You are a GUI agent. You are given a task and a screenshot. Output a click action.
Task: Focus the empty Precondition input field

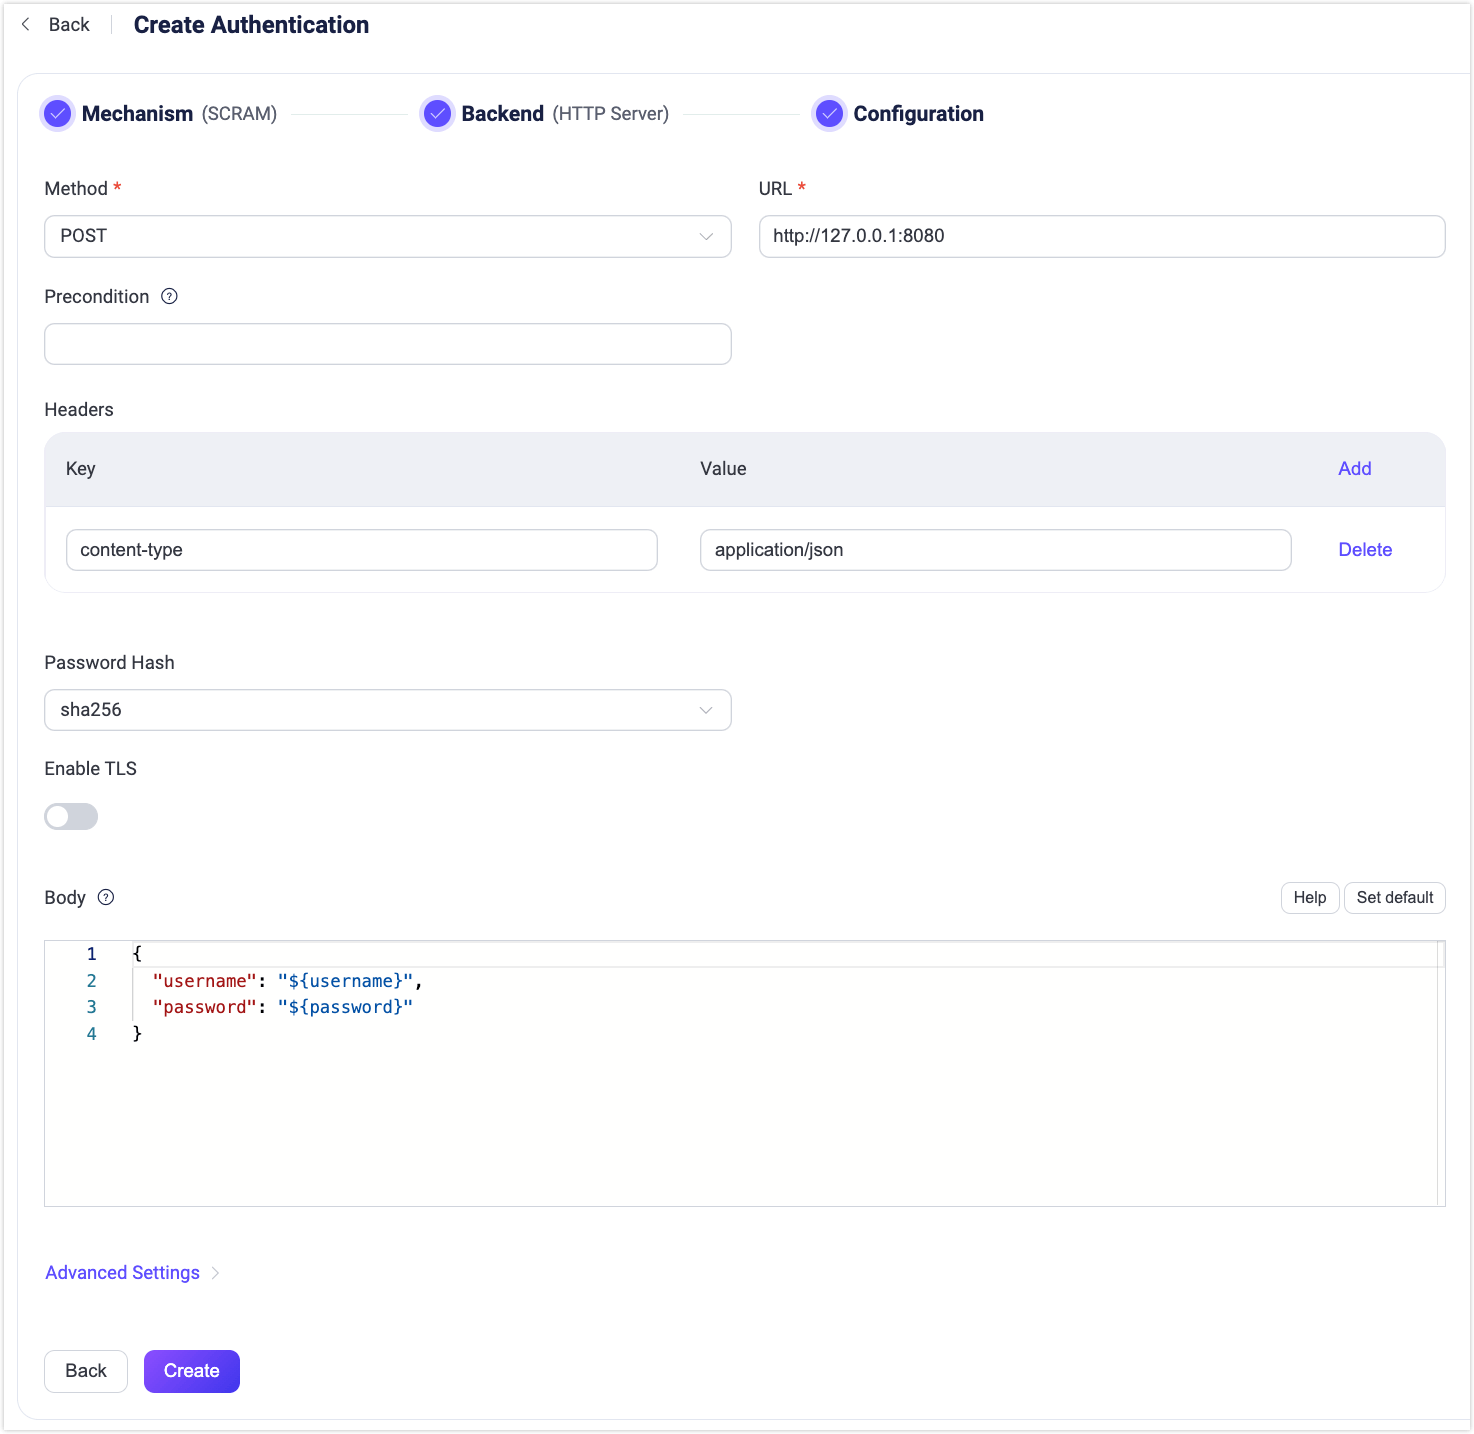[387, 344]
